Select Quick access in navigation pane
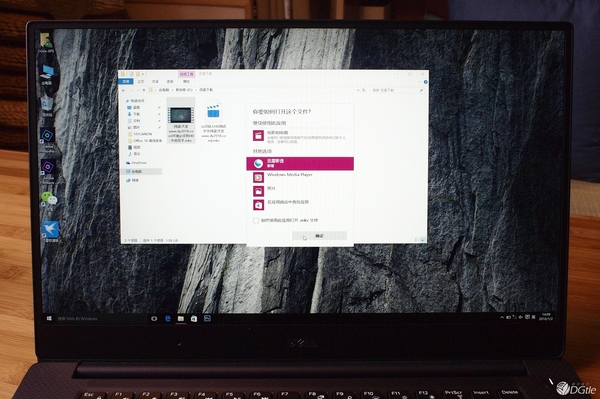The height and width of the screenshot is (399, 600). pyautogui.click(x=135, y=101)
